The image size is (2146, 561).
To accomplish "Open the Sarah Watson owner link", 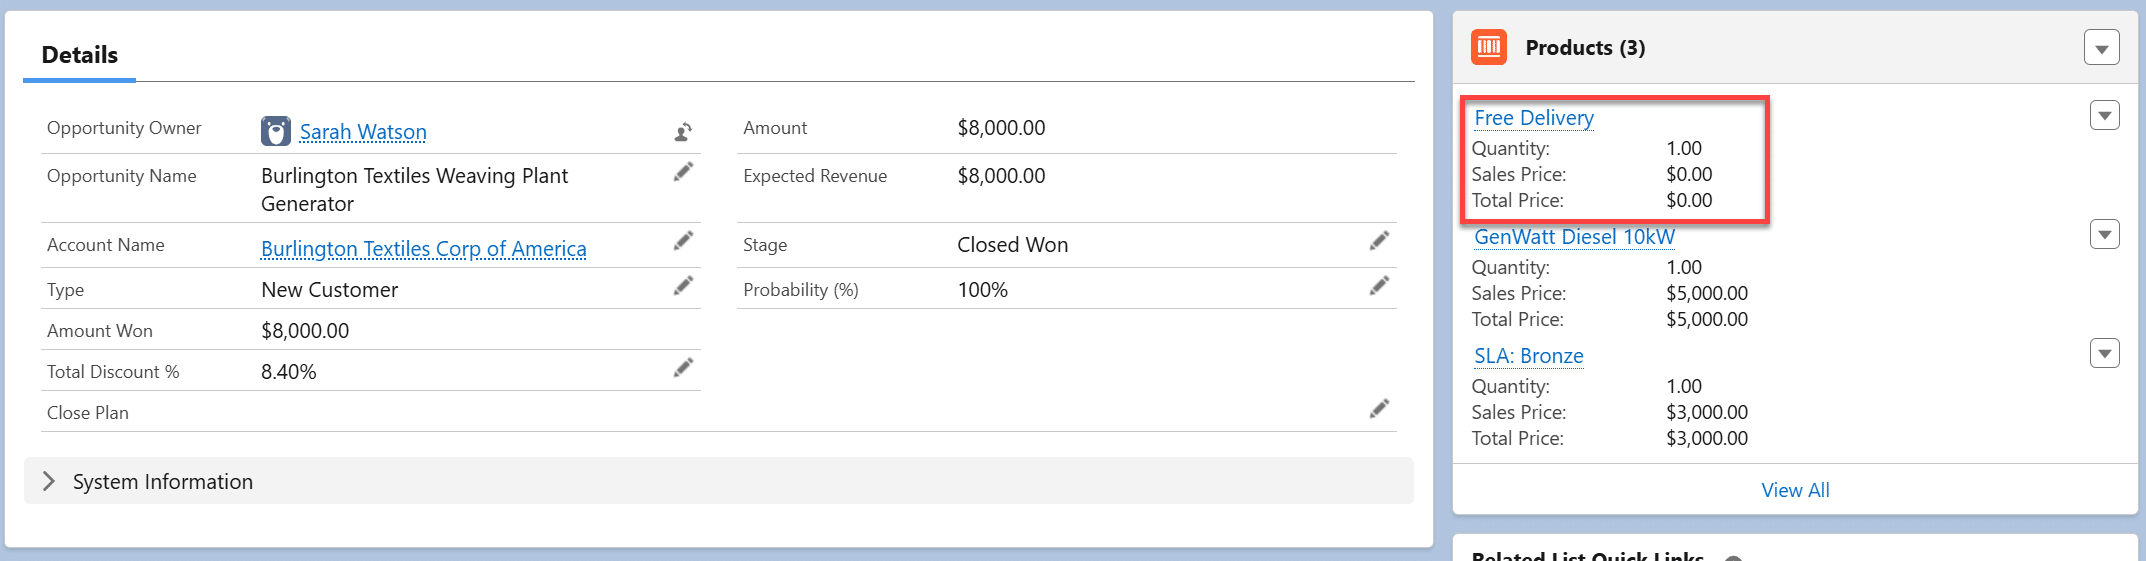I will pyautogui.click(x=363, y=132).
